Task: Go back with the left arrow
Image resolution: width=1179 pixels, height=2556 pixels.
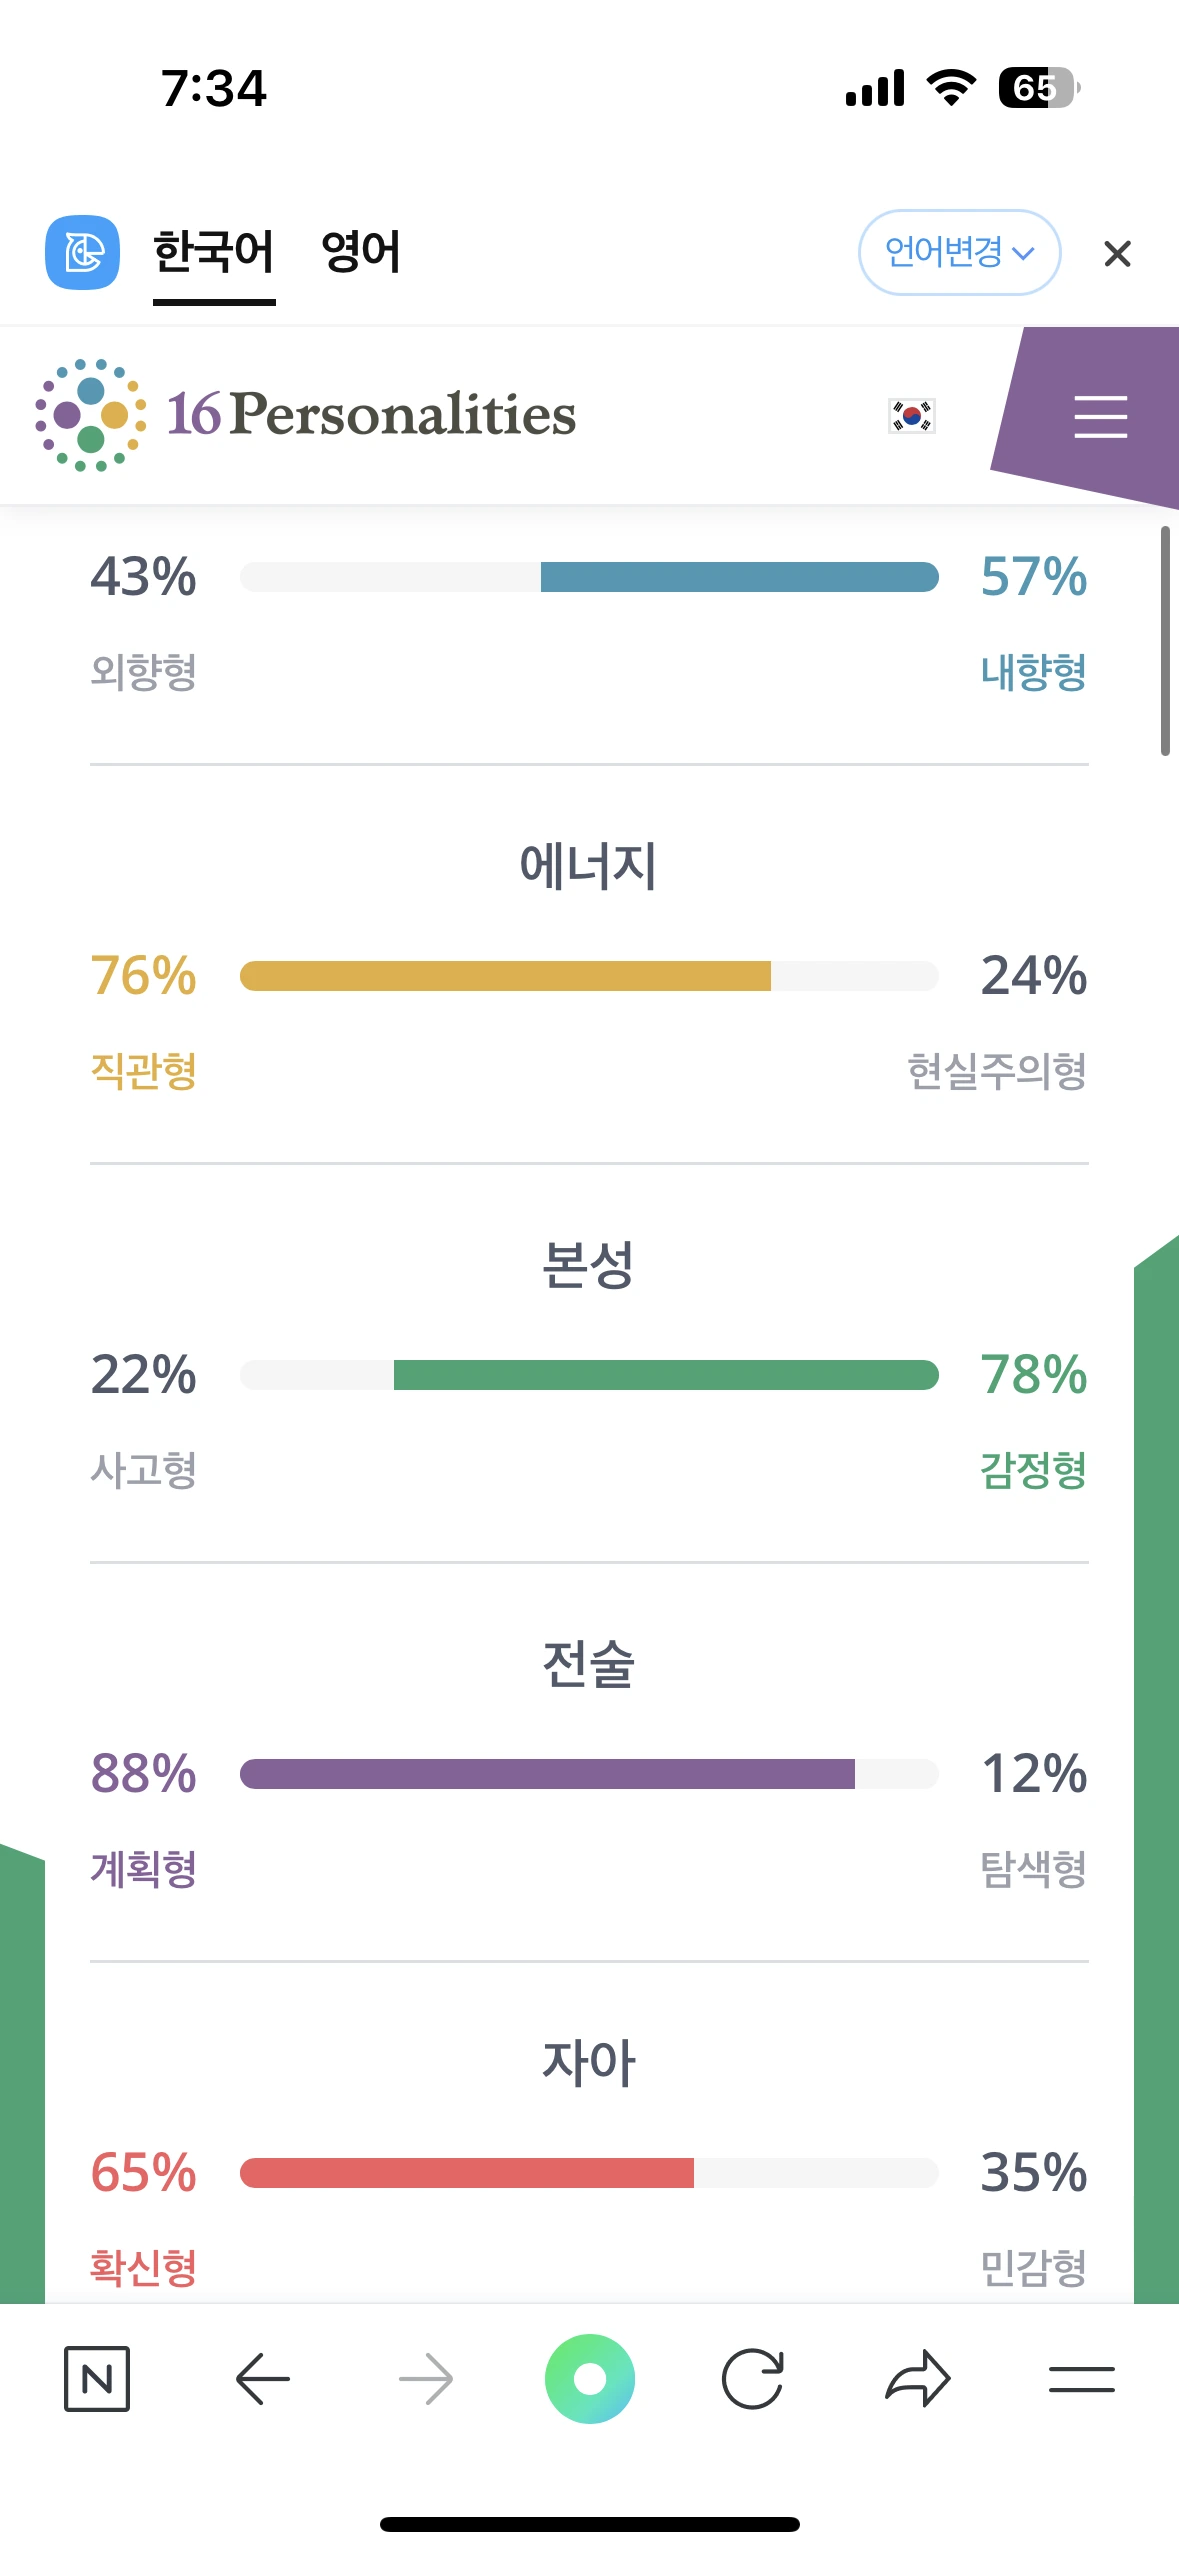Action: [x=263, y=2379]
